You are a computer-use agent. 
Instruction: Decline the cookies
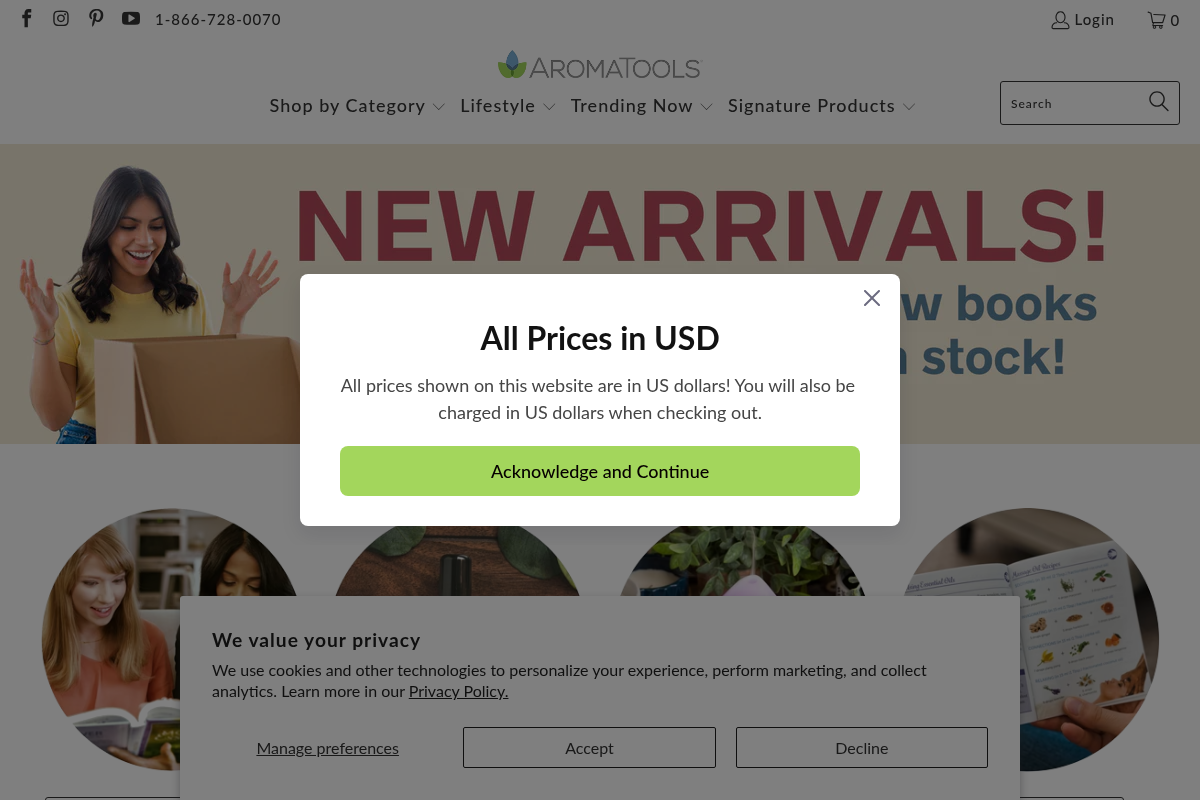[862, 748]
